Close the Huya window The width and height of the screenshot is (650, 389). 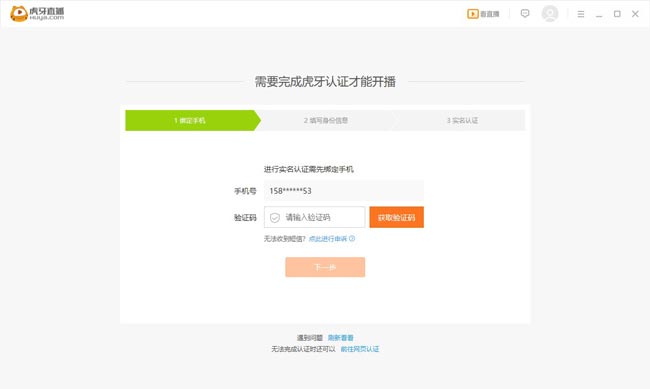point(635,14)
